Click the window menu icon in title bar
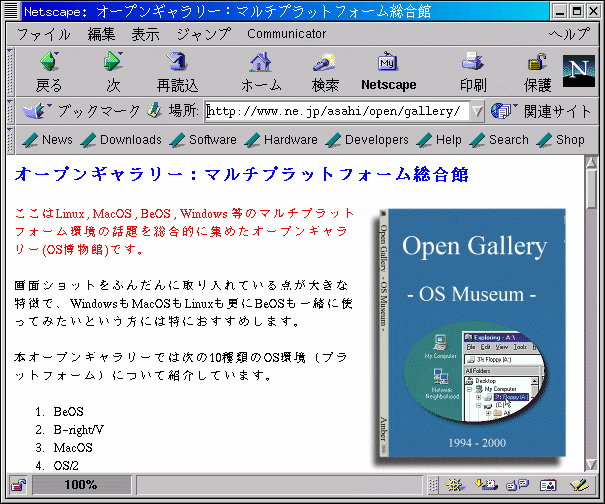The height and width of the screenshot is (504, 605). [12, 11]
